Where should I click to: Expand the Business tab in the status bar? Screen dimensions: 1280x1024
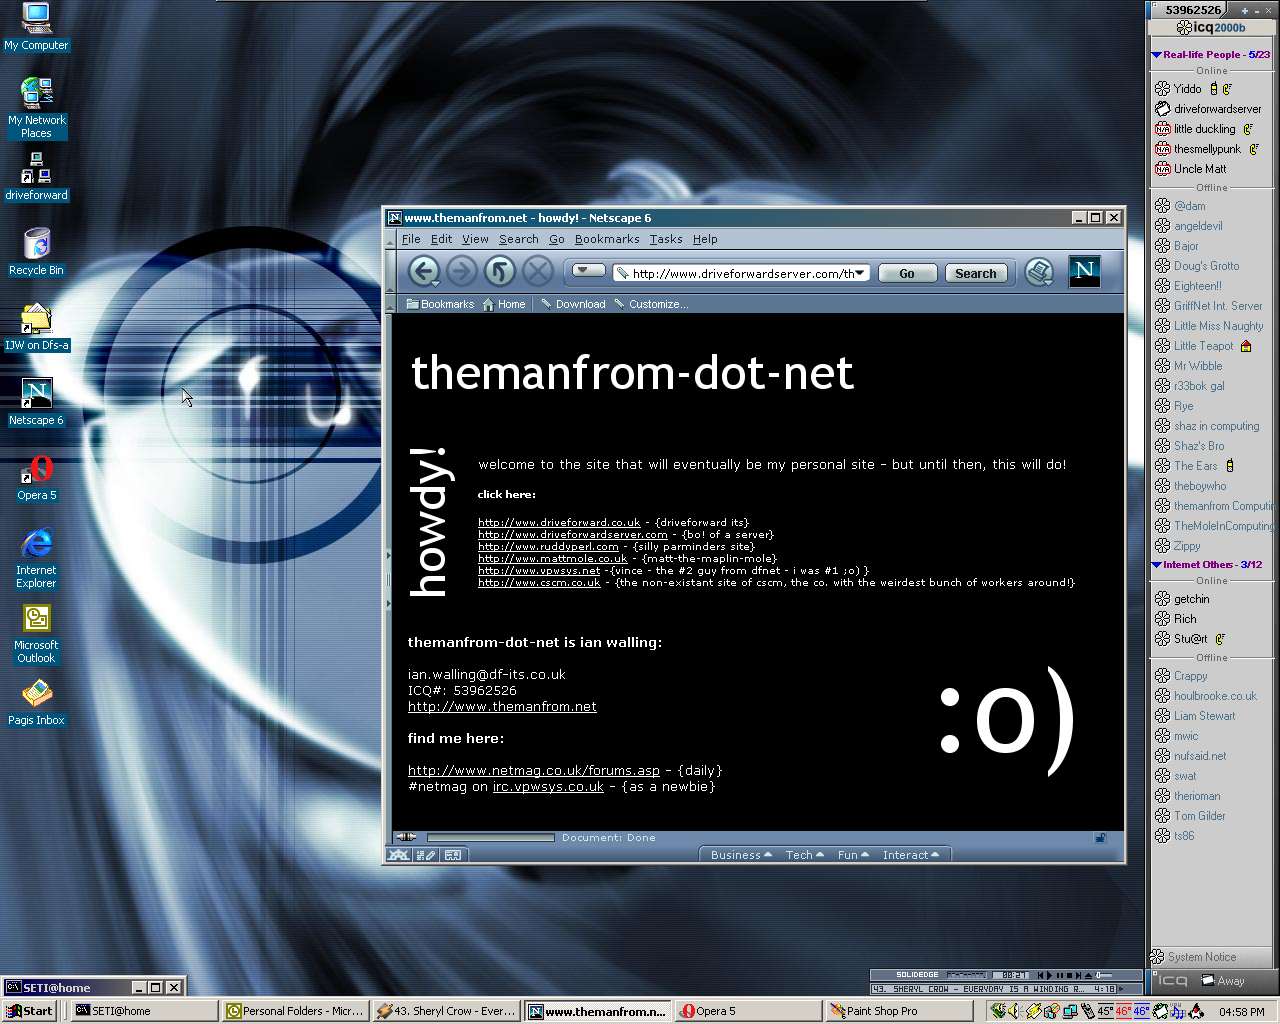click(740, 855)
